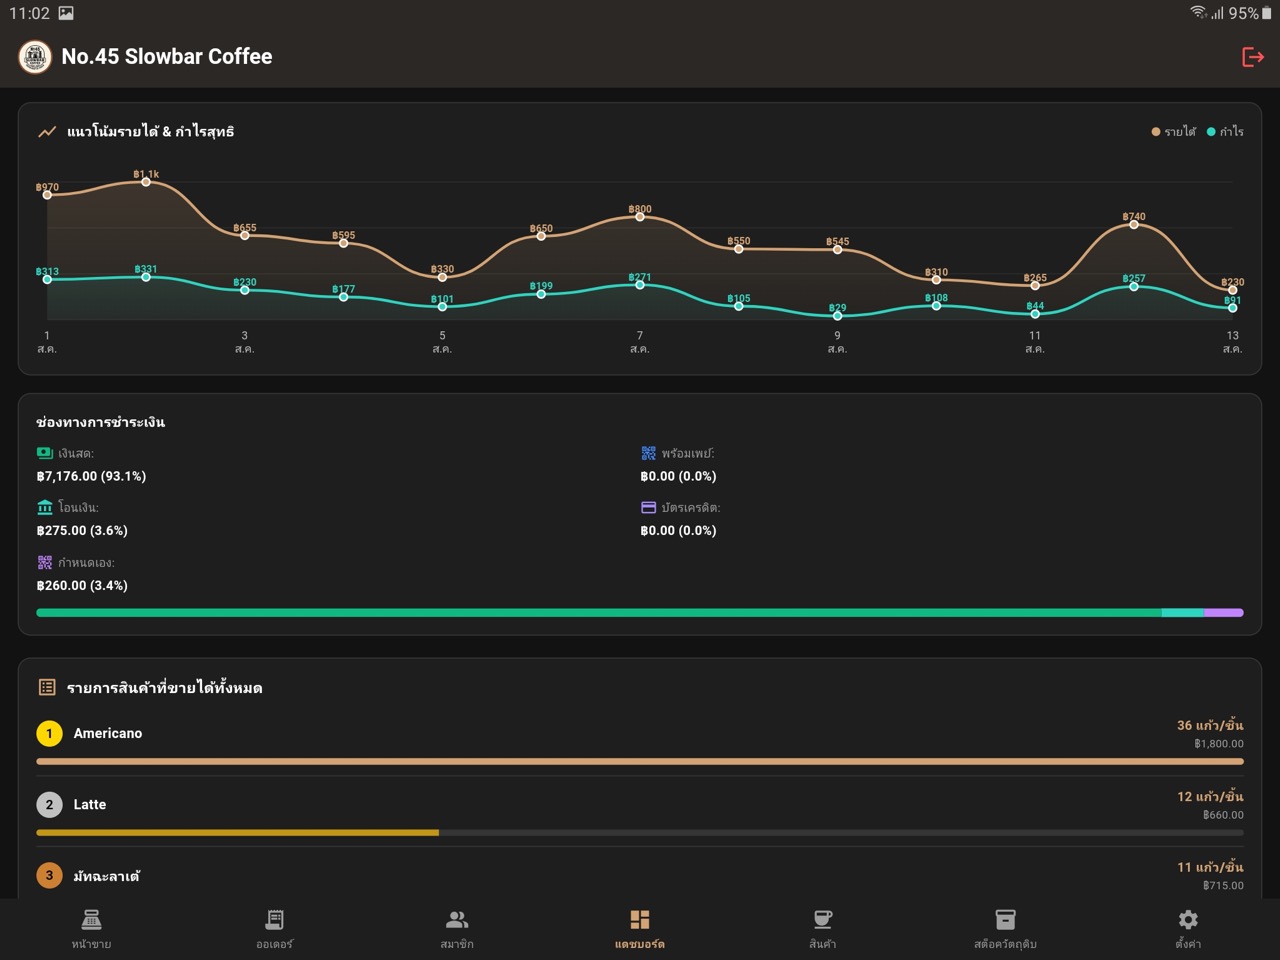
Task: Click the payment channel proportion bar
Action: click(640, 612)
